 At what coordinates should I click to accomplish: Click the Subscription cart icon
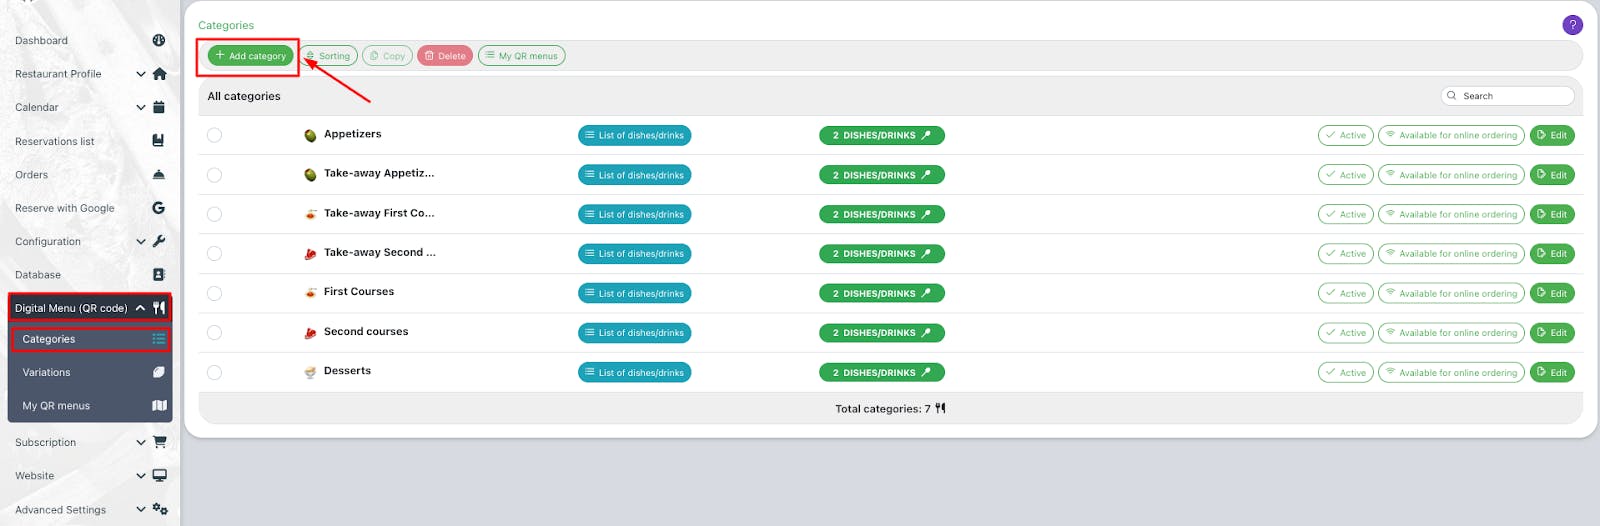(159, 442)
